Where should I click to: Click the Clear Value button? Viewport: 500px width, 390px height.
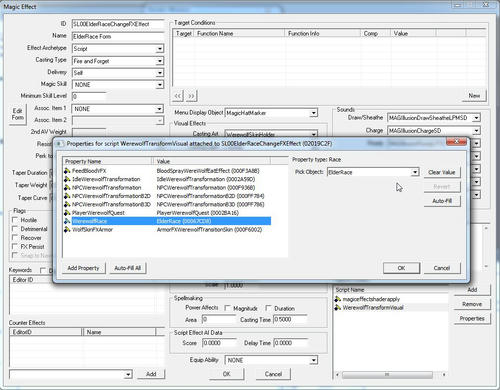pyautogui.click(x=442, y=172)
